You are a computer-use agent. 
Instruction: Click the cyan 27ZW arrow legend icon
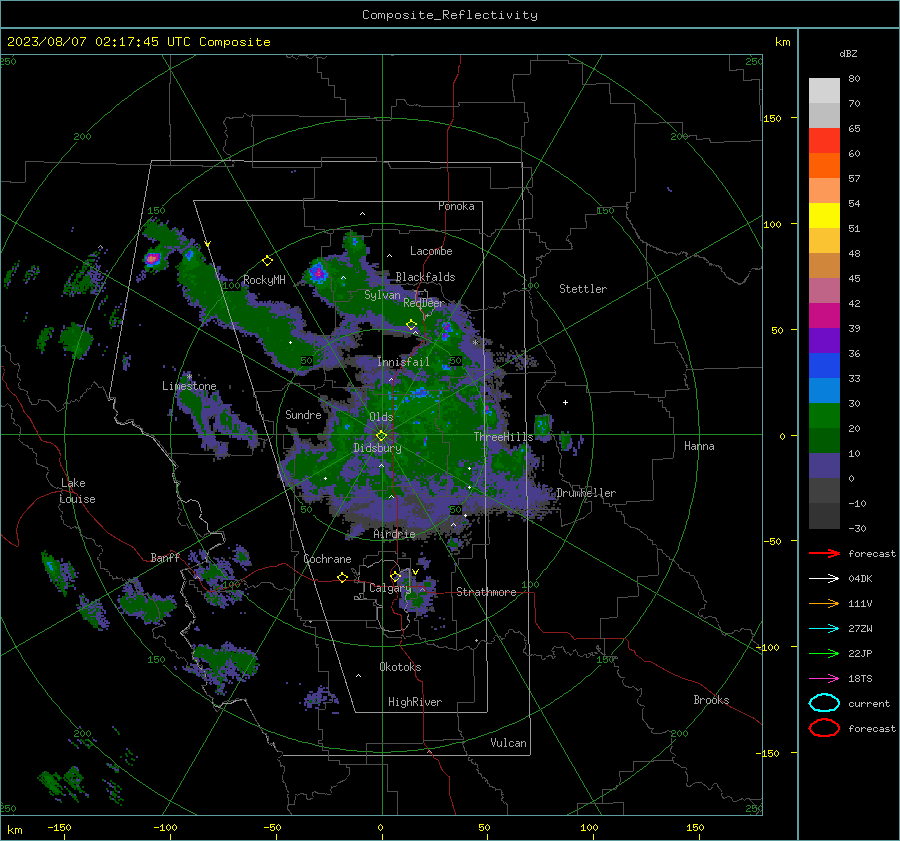(824, 629)
